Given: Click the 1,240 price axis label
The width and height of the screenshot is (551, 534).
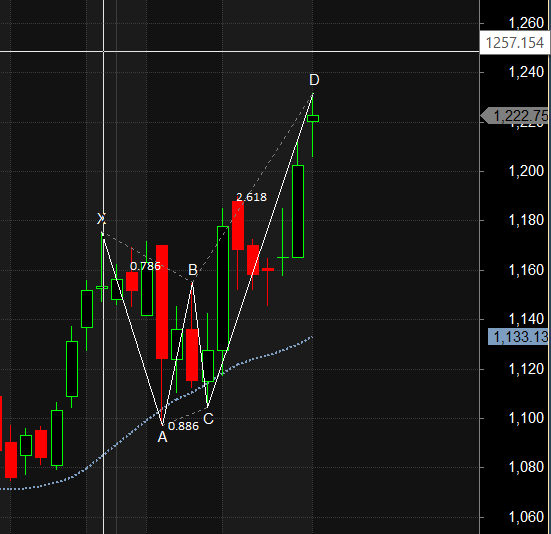Looking at the screenshot, I should coord(526,72).
